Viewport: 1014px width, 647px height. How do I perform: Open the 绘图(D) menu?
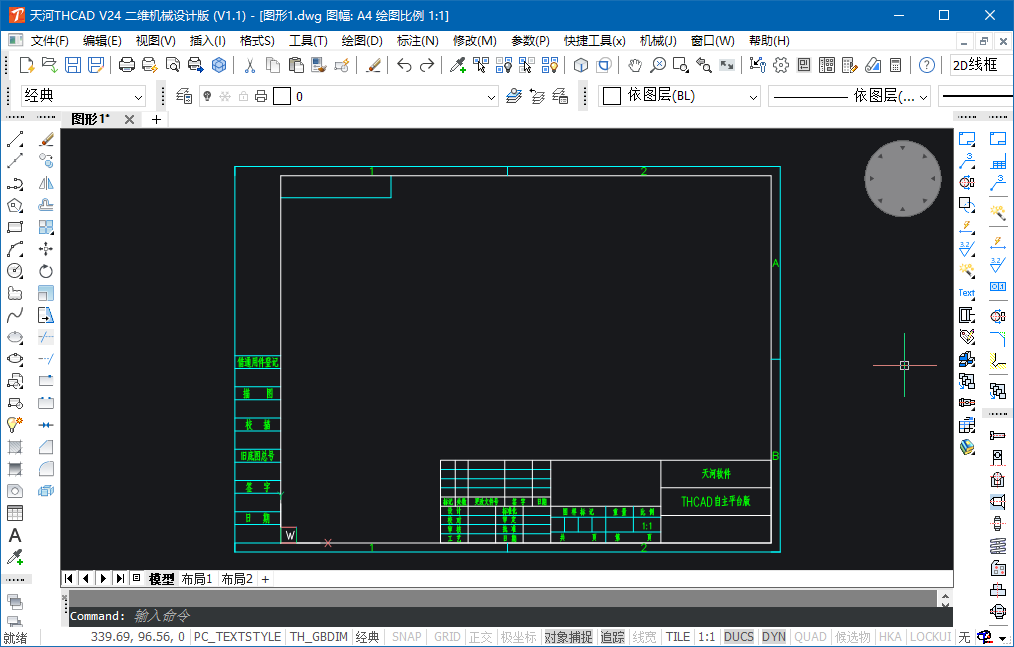click(361, 41)
